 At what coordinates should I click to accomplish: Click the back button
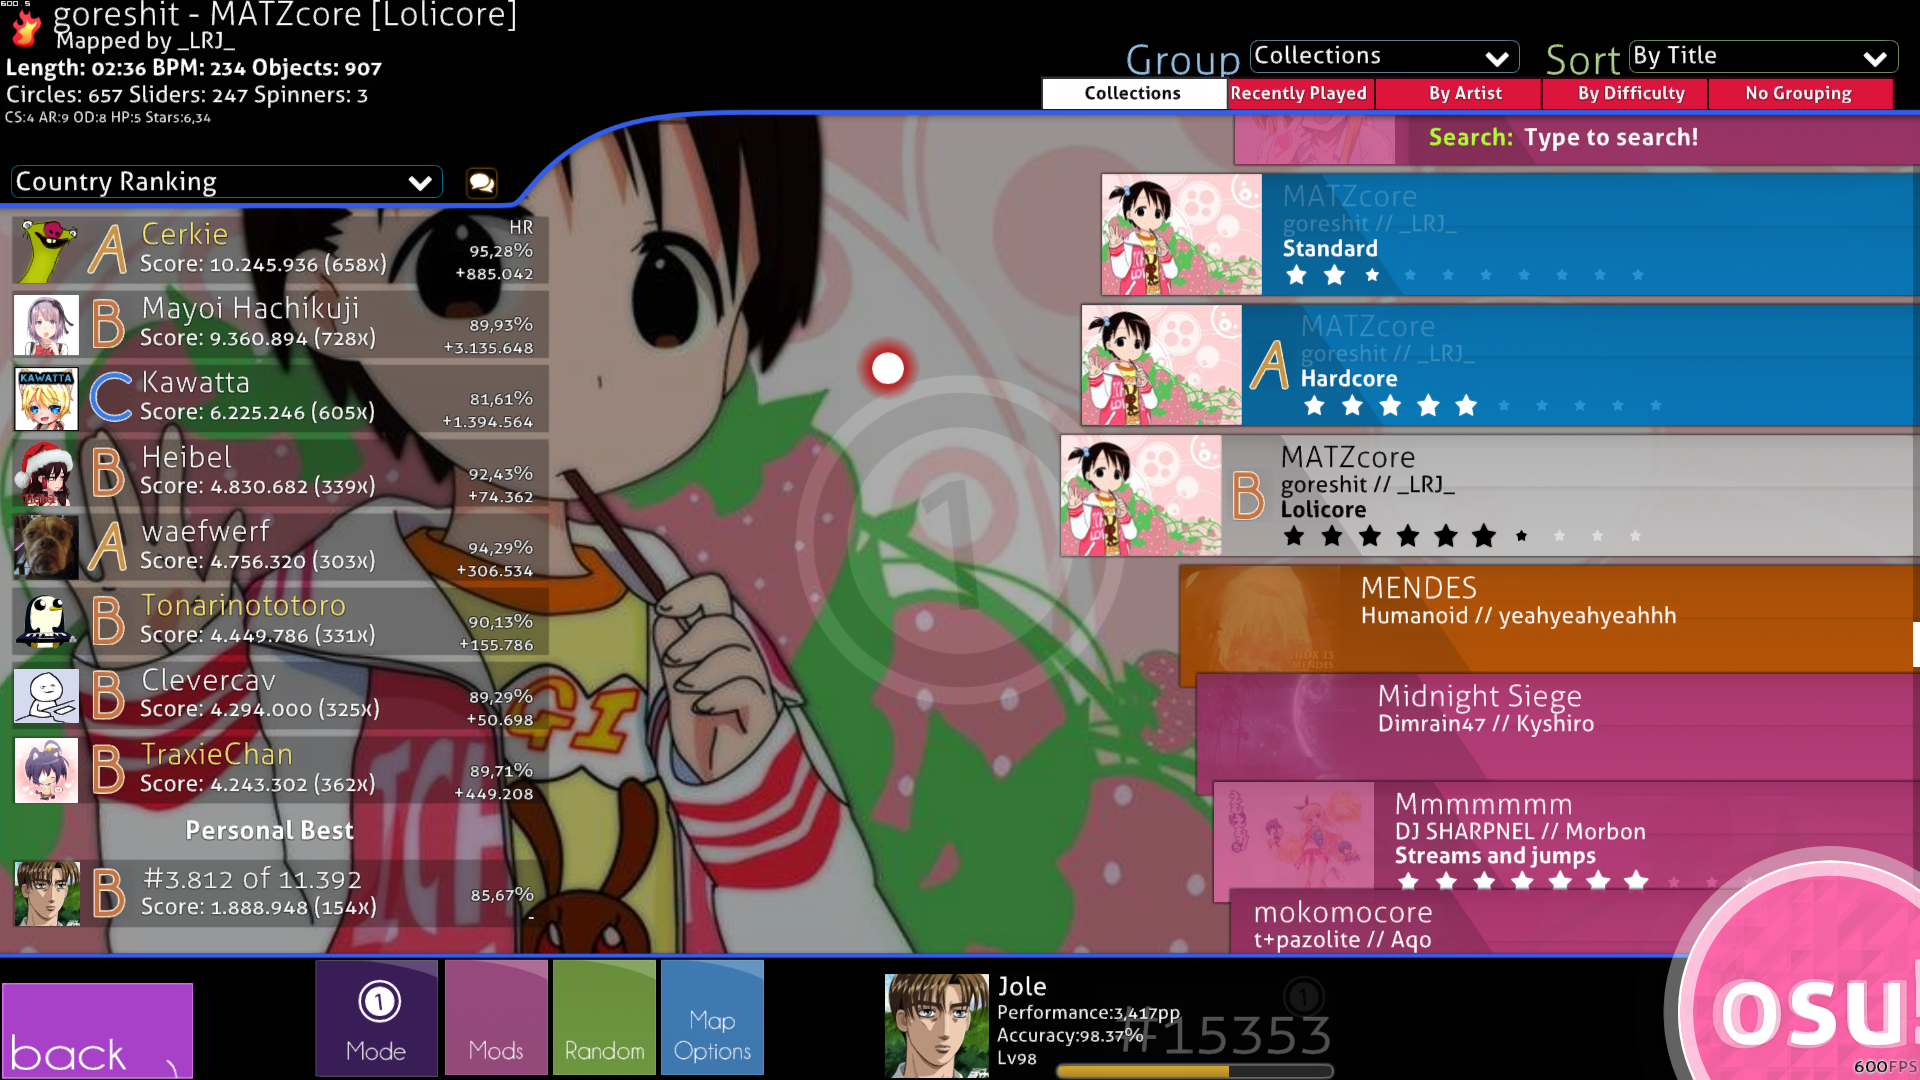97,1030
